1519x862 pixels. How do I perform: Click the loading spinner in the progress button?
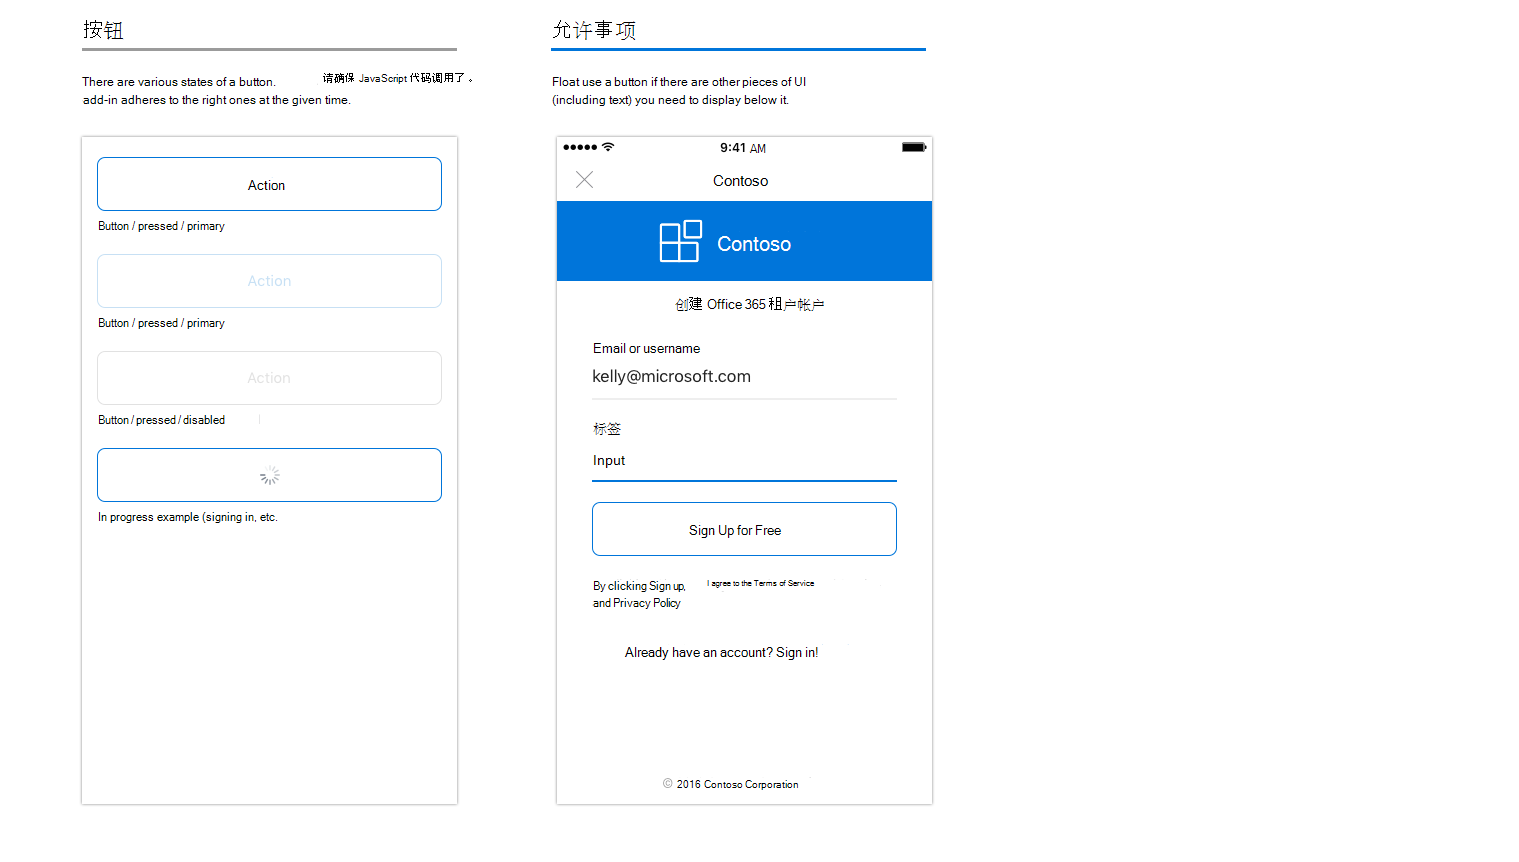point(270,476)
